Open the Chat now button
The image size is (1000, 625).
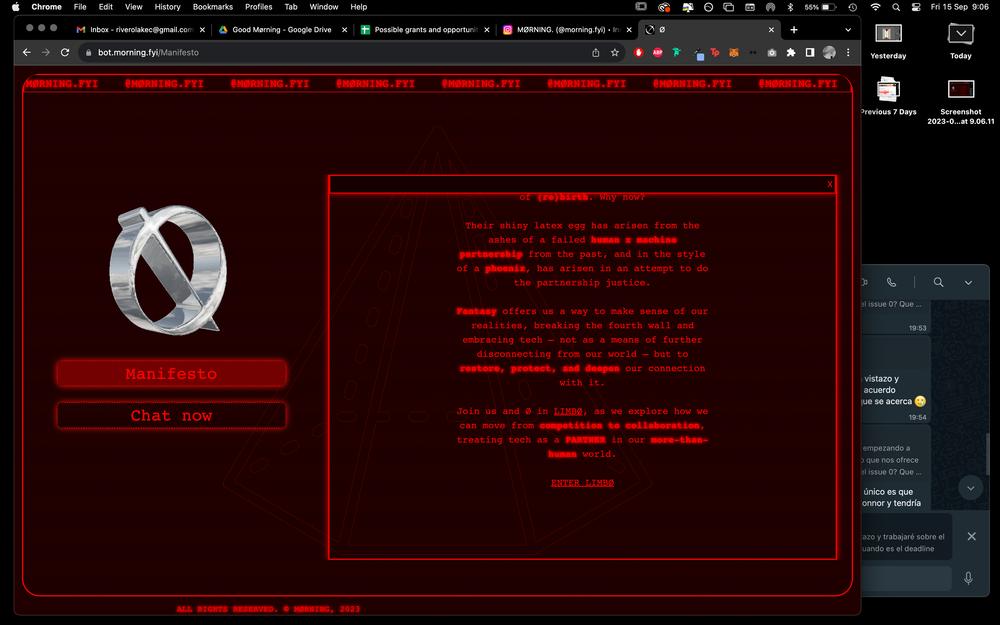(171, 416)
